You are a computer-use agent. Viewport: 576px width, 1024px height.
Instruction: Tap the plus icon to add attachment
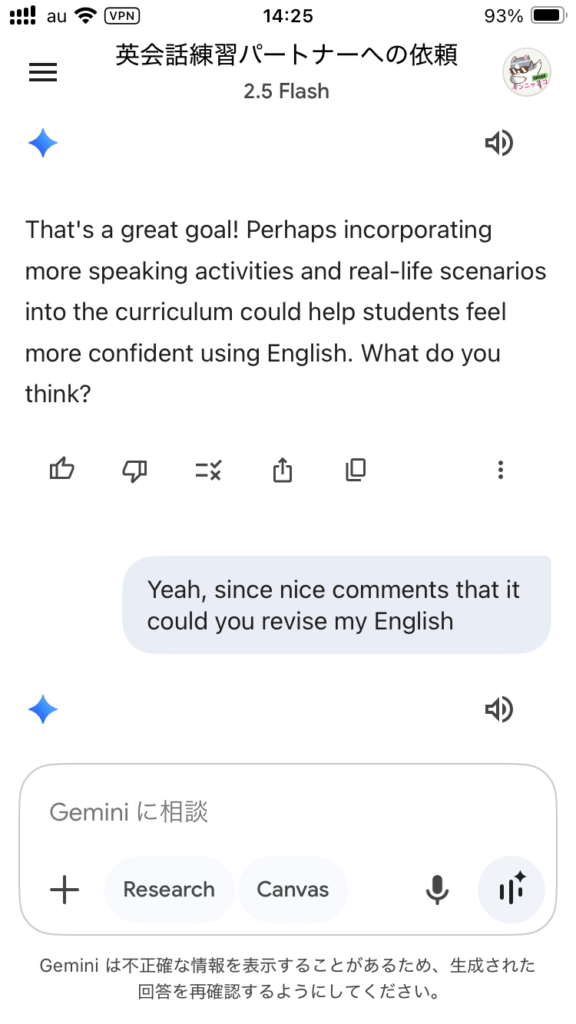coord(64,889)
